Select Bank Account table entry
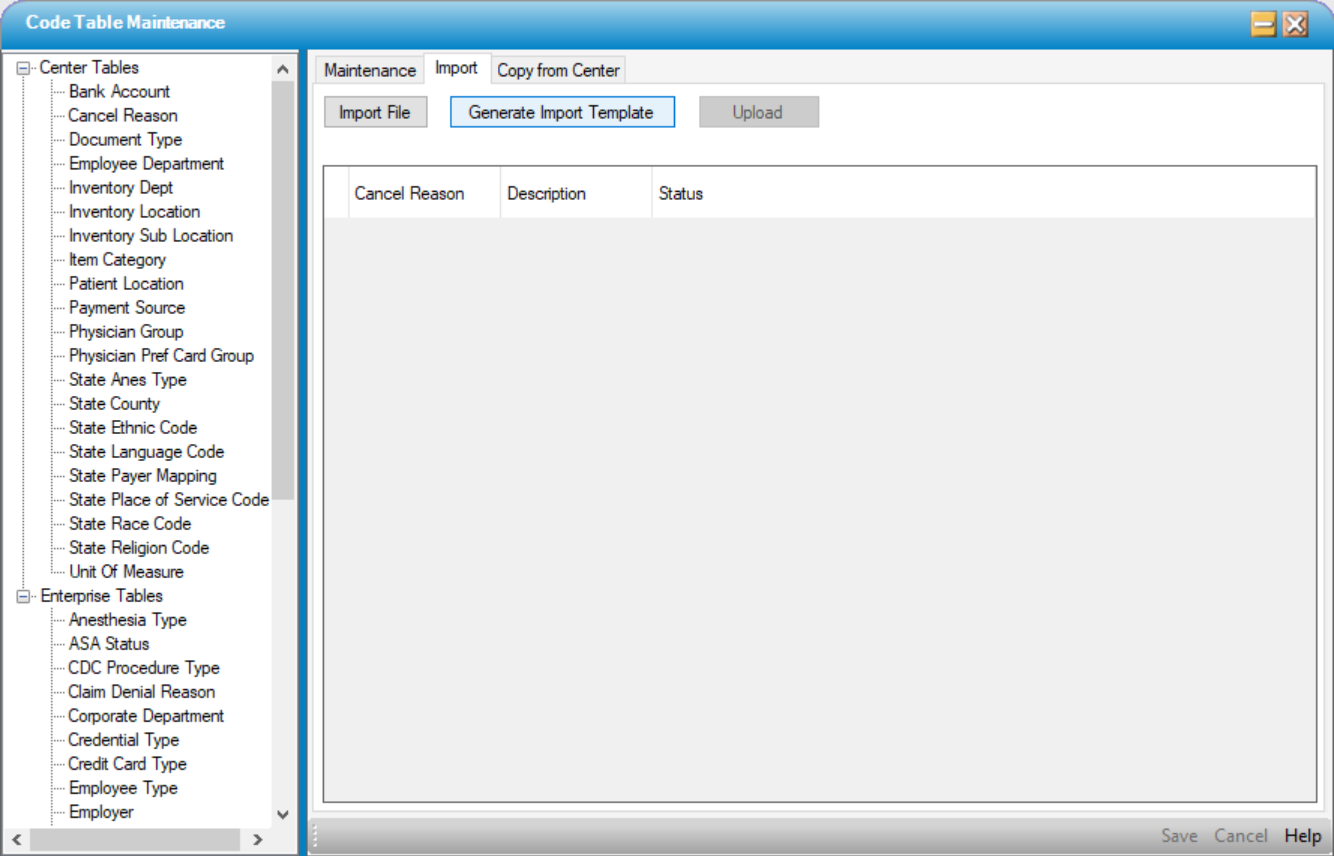 pyautogui.click(x=119, y=92)
